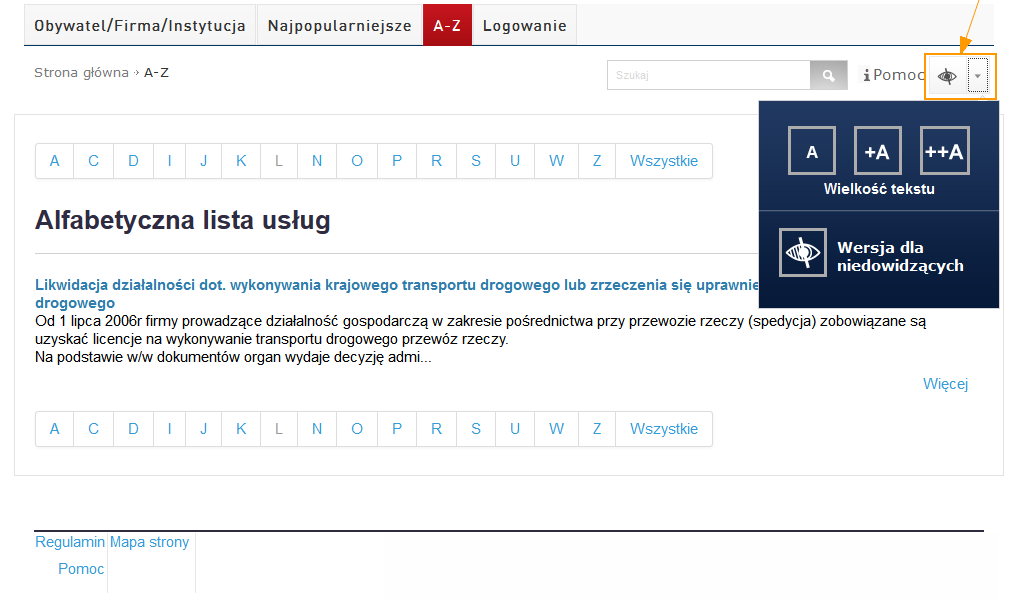This screenshot has height=604, width=1017.
Task: Collapse accessibility dropdown arrow next to eye
Action: coord(978,76)
